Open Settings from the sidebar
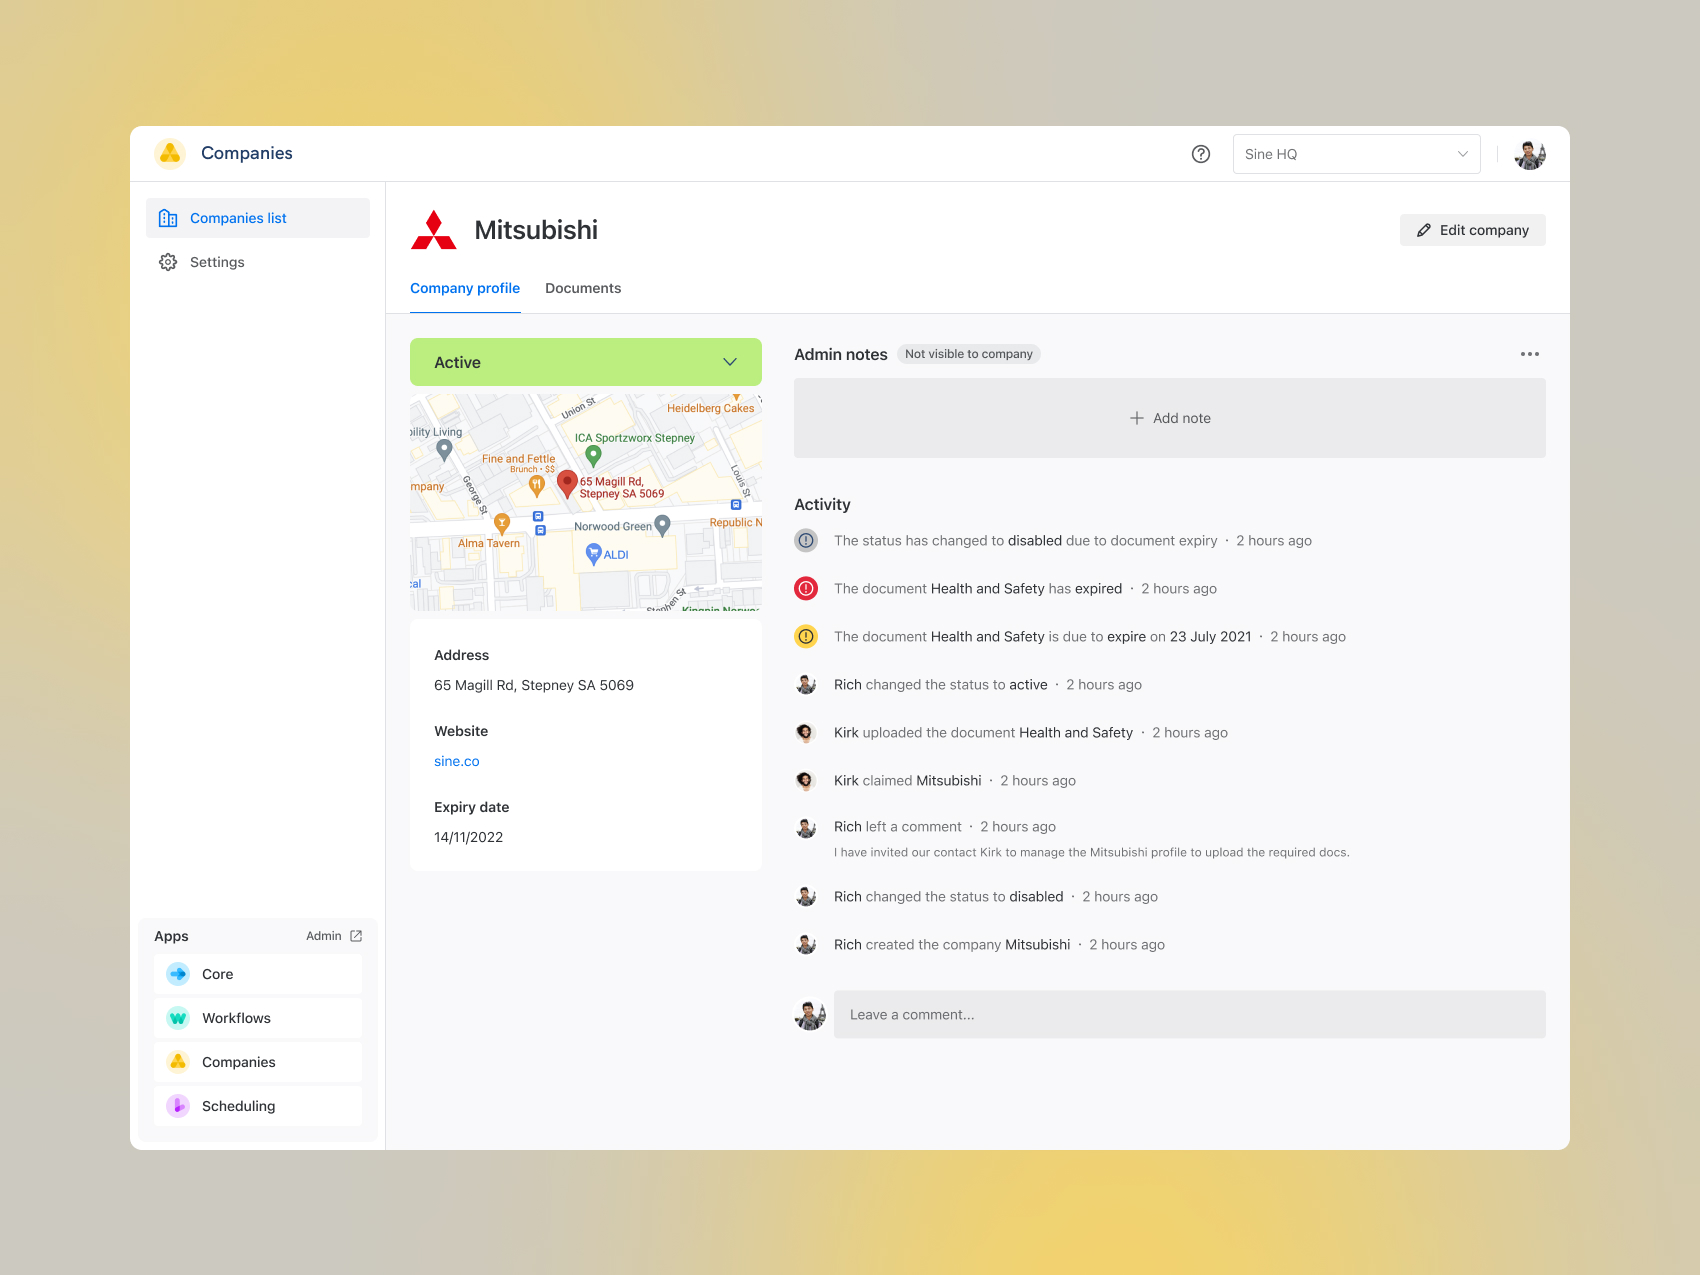1700x1275 pixels. [x=215, y=261]
